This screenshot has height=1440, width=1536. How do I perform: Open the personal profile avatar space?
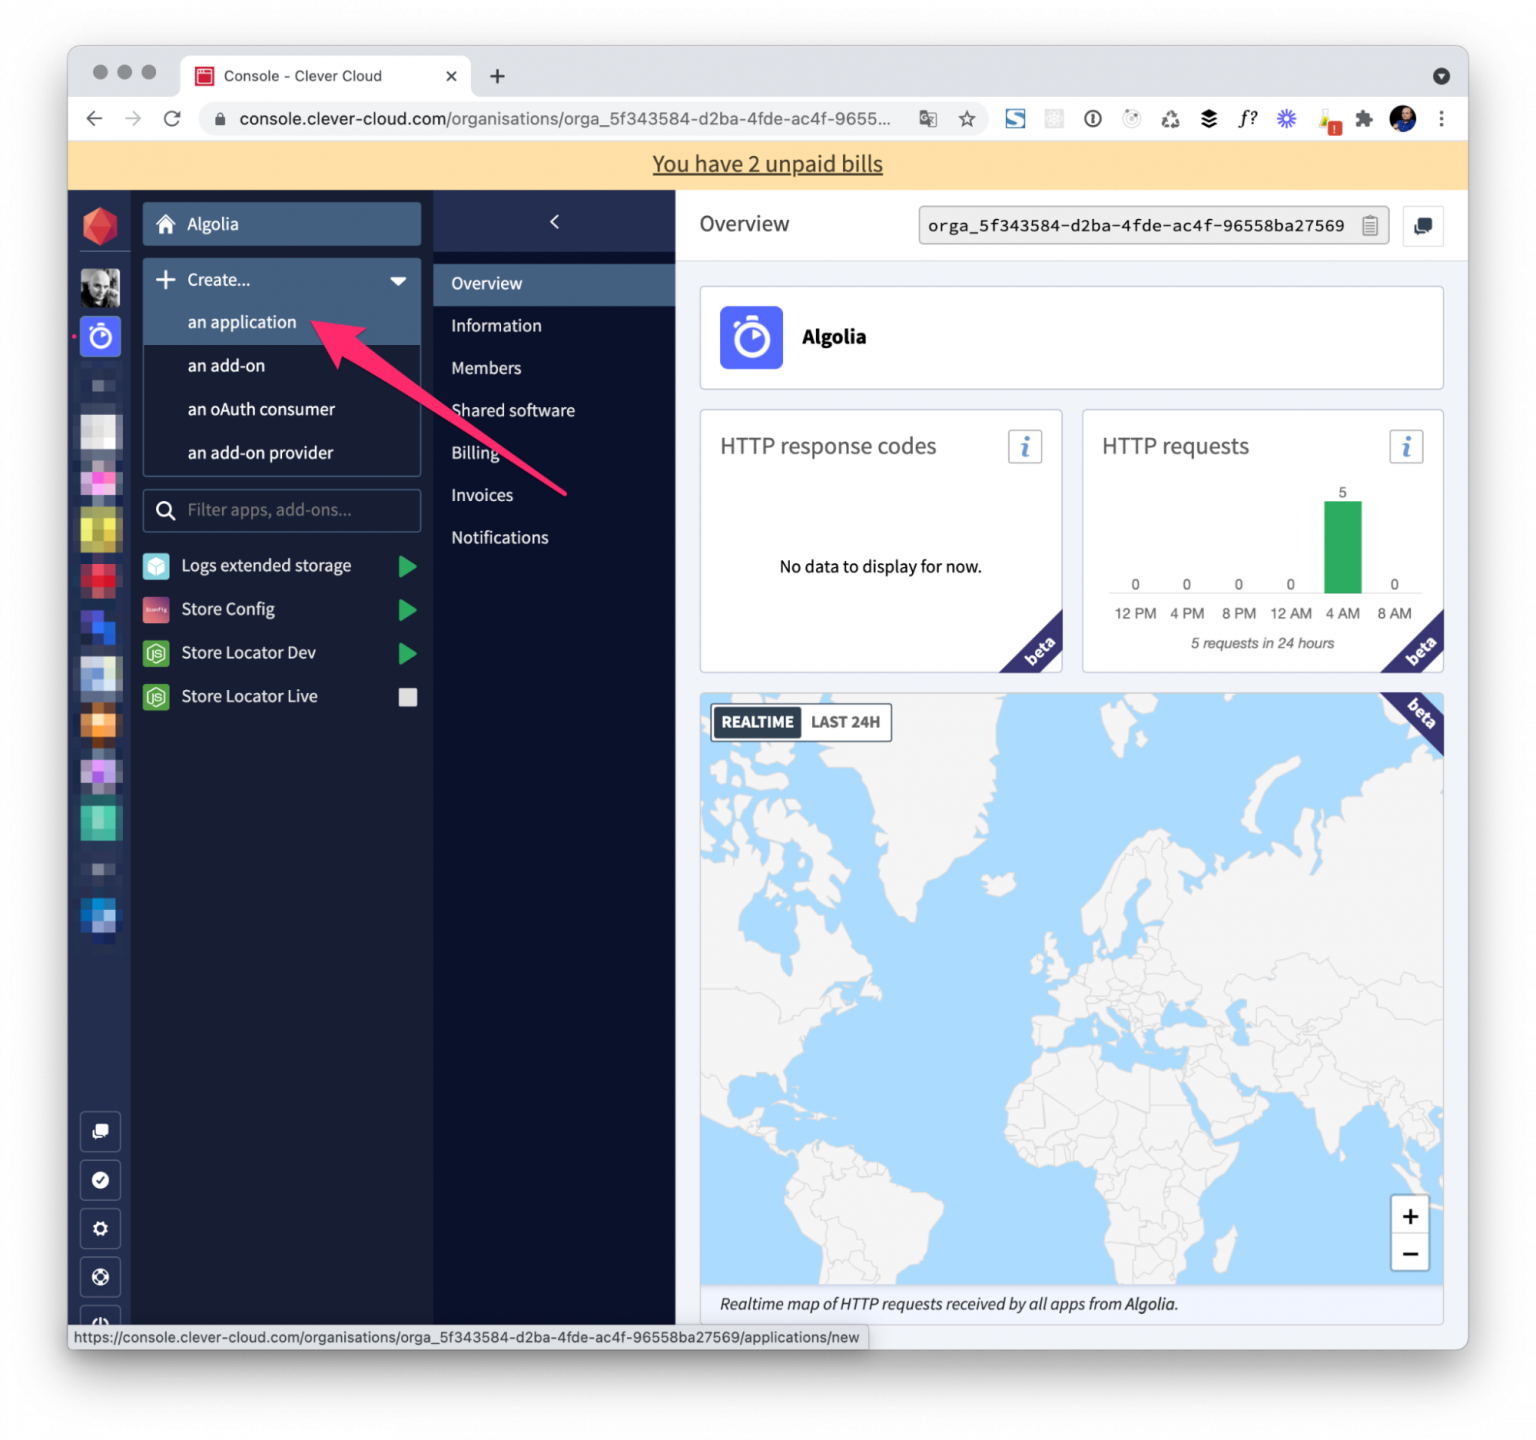[x=100, y=288]
